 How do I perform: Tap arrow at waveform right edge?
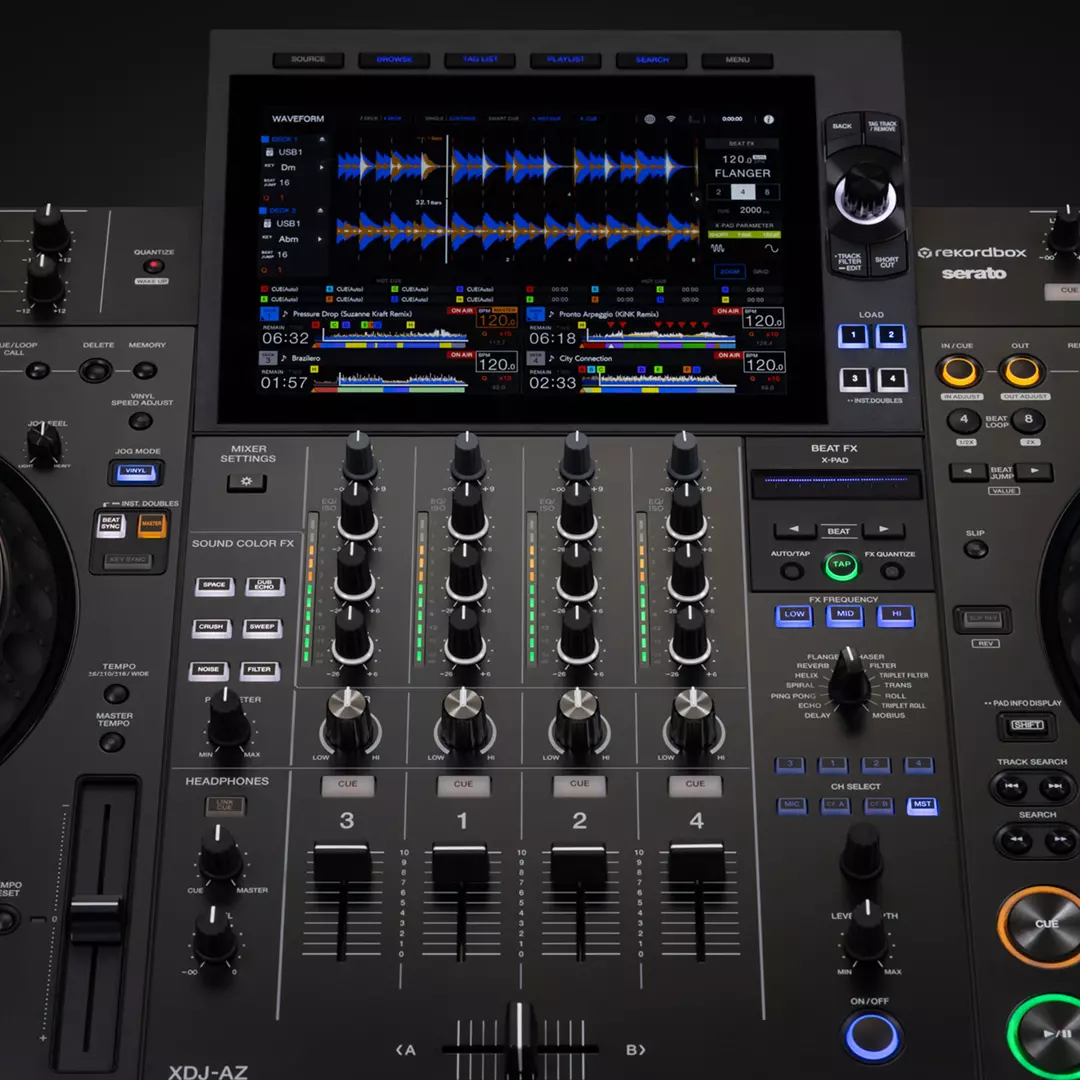point(696,199)
